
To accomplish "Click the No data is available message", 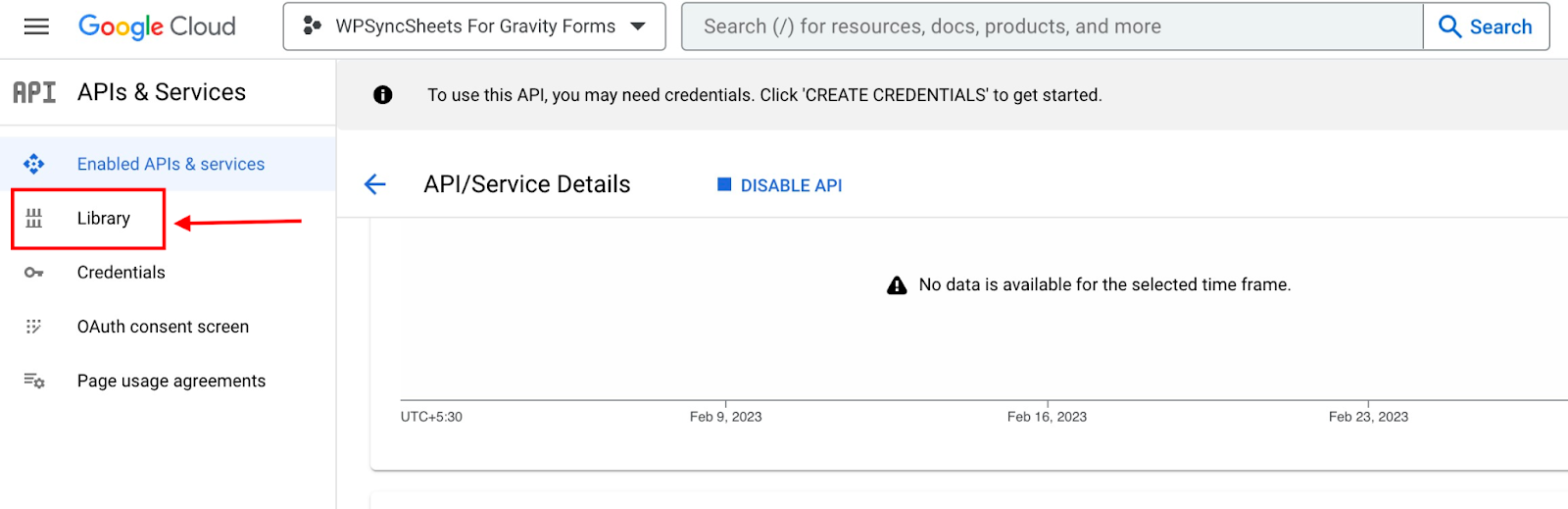I will (1105, 285).
